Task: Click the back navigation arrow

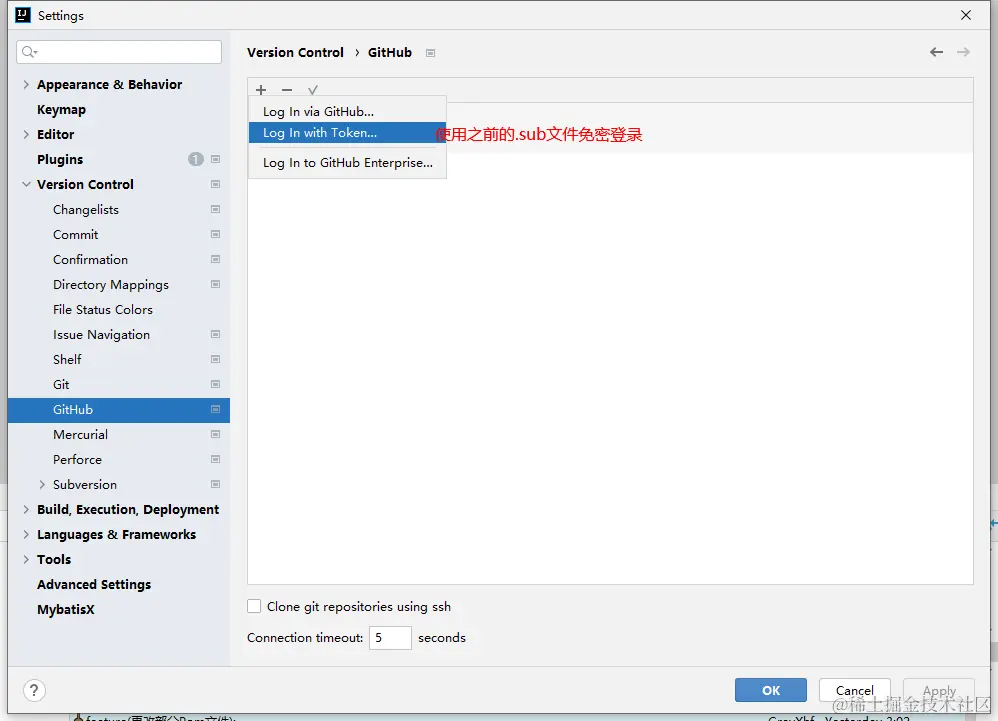Action: pyautogui.click(x=936, y=52)
